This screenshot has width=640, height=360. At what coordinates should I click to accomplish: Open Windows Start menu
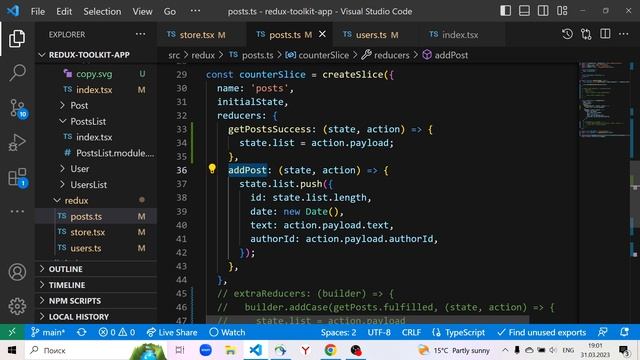tap(12, 350)
